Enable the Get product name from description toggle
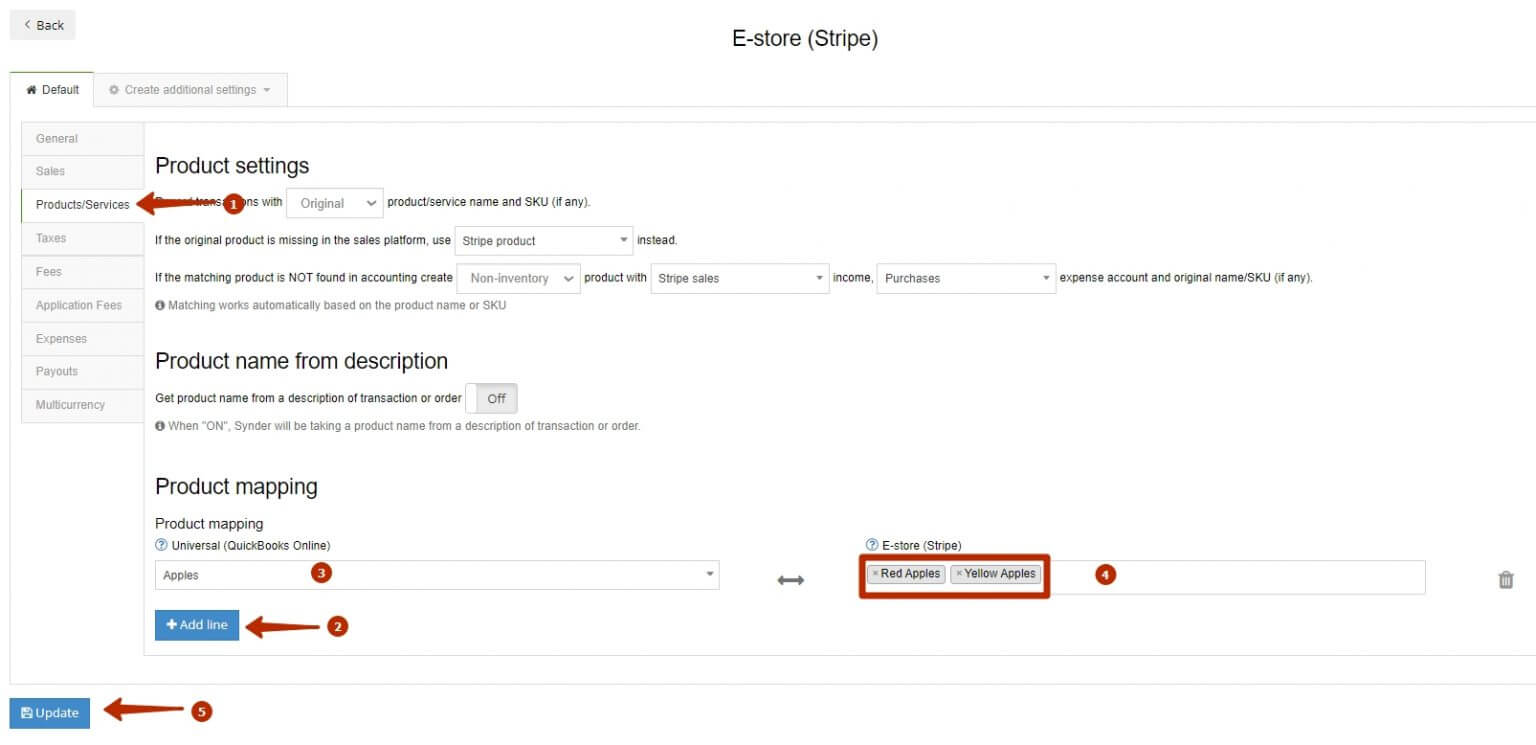 pos(492,398)
